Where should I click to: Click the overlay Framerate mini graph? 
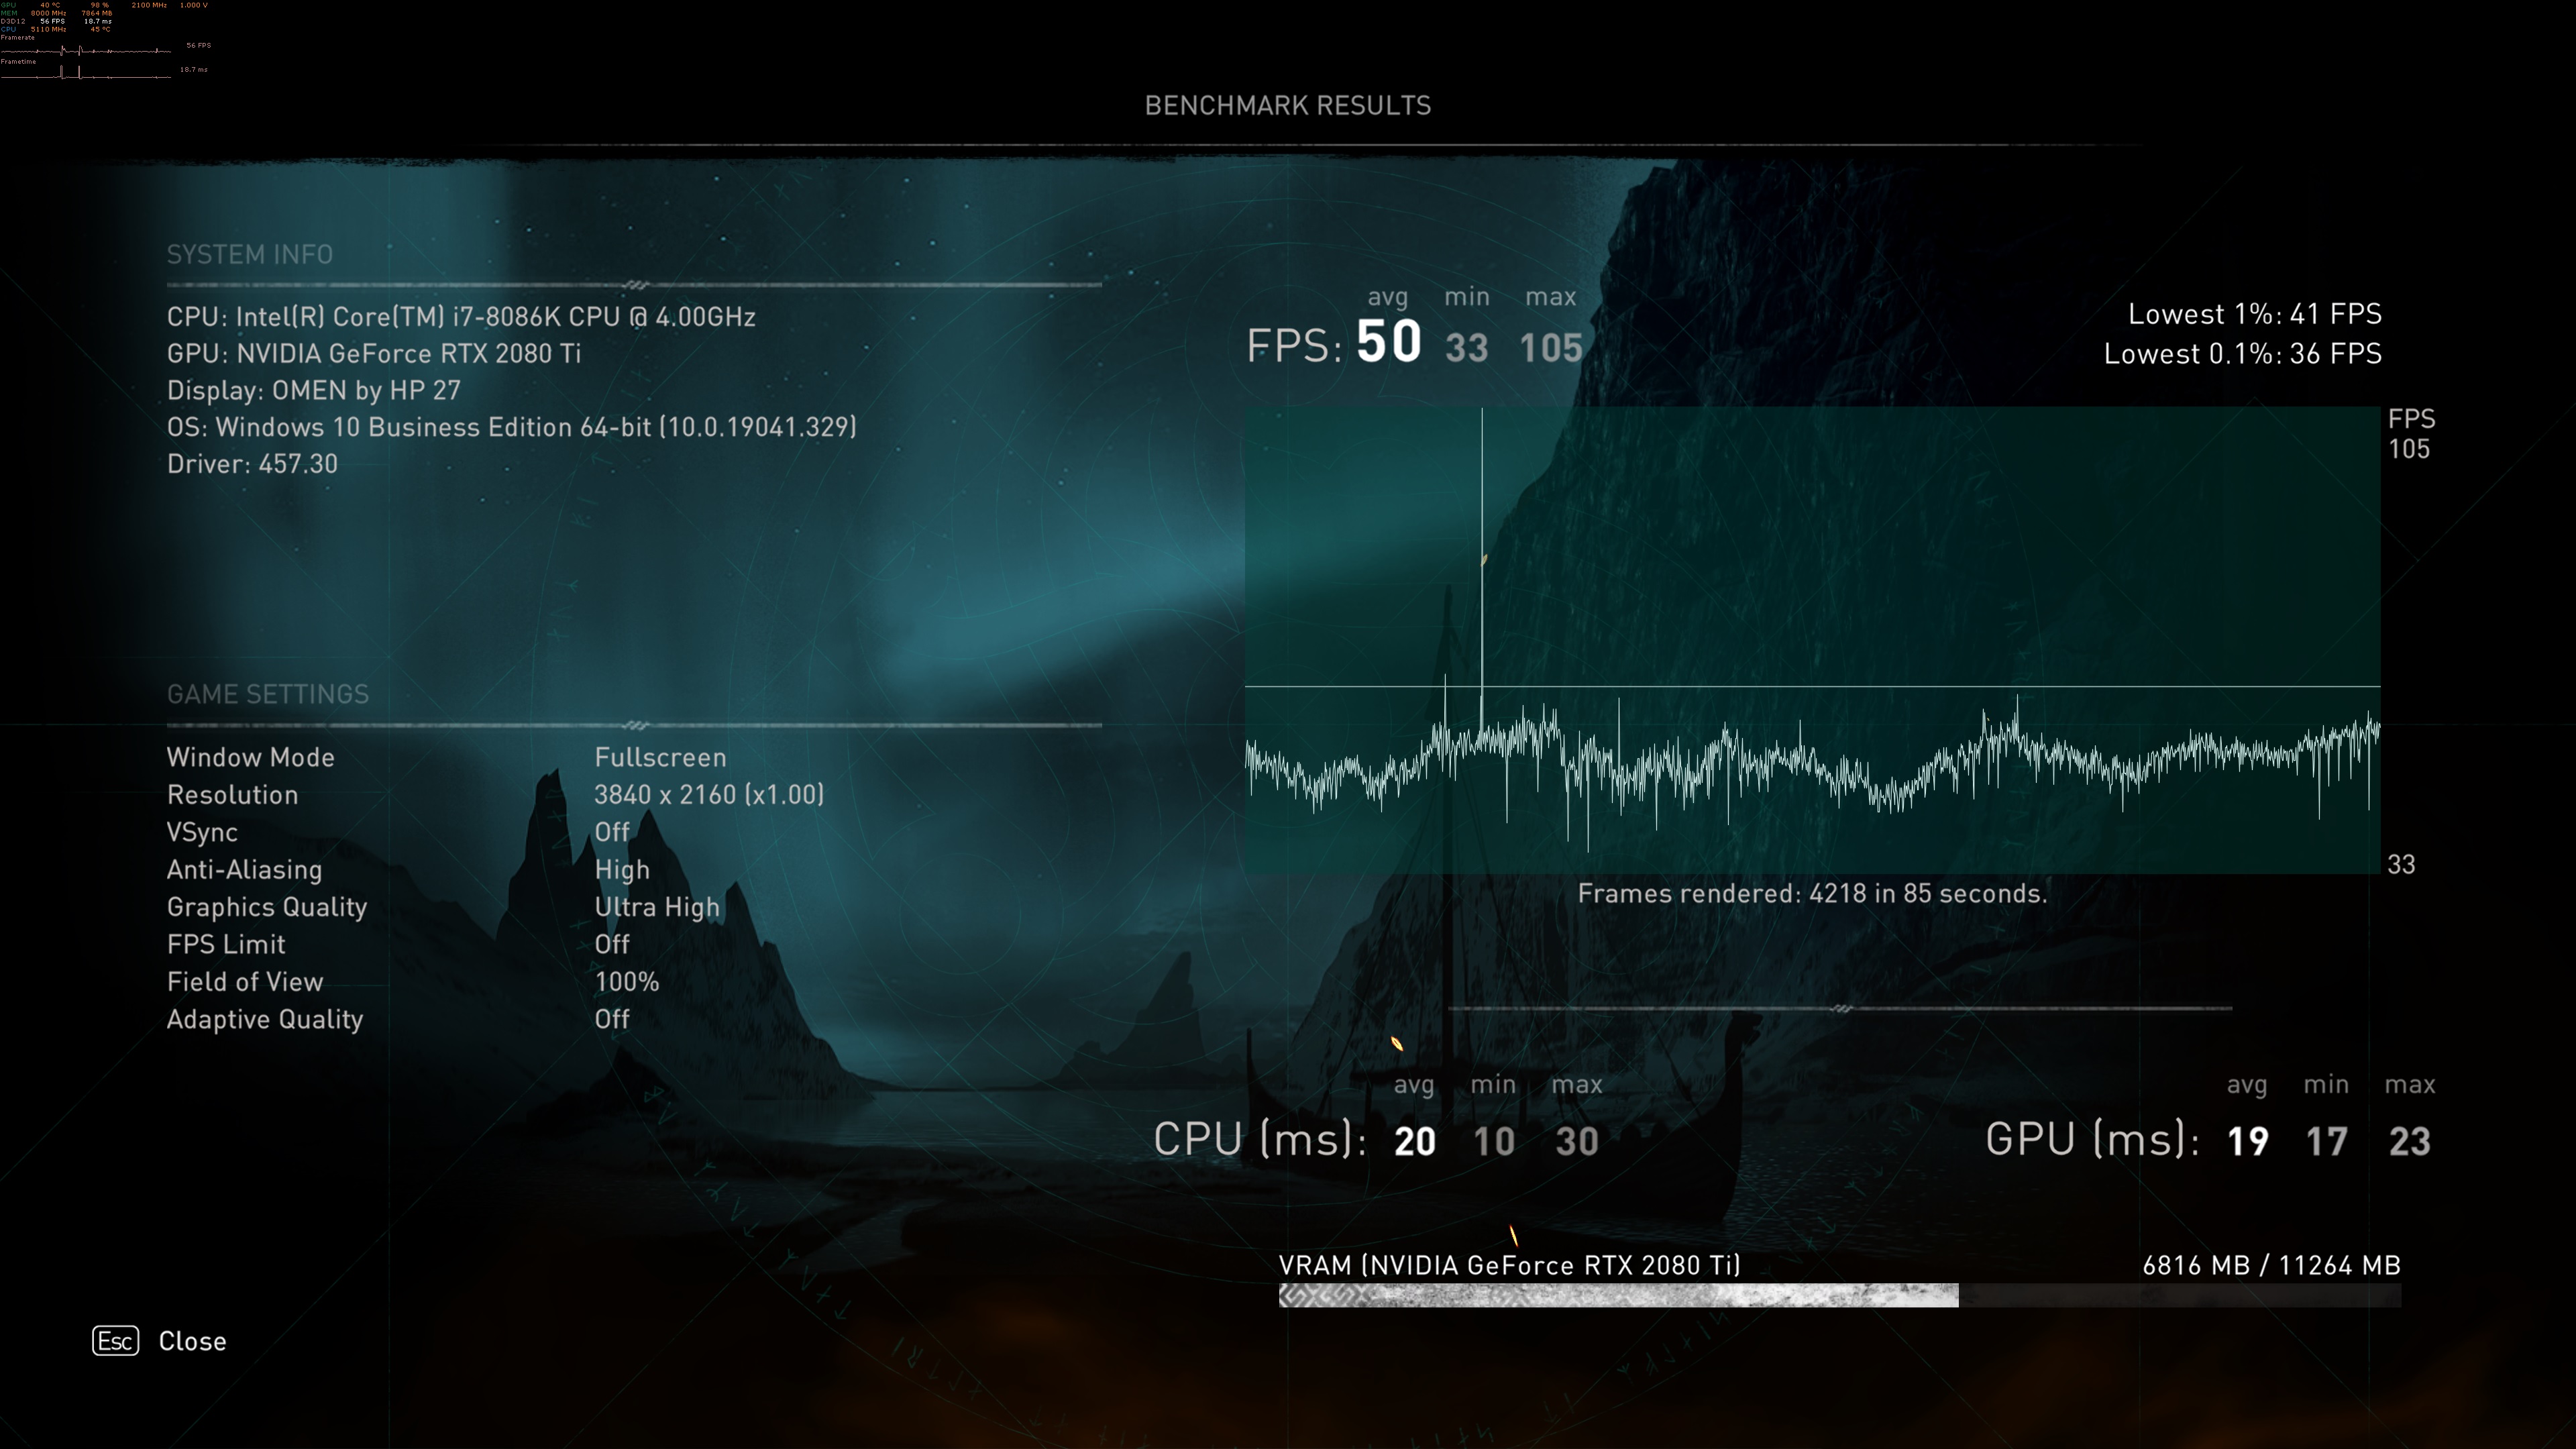[x=85, y=50]
